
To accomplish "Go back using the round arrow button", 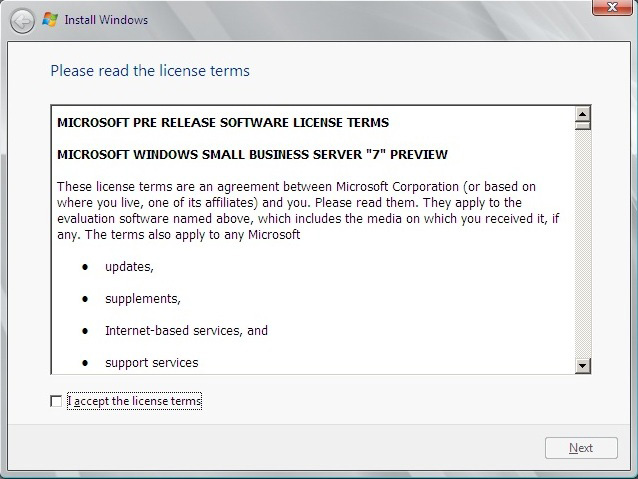I will pos(22,21).
